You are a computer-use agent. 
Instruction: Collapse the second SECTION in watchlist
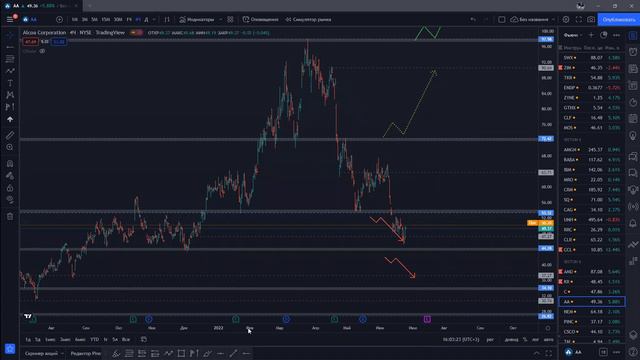coord(572,262)
